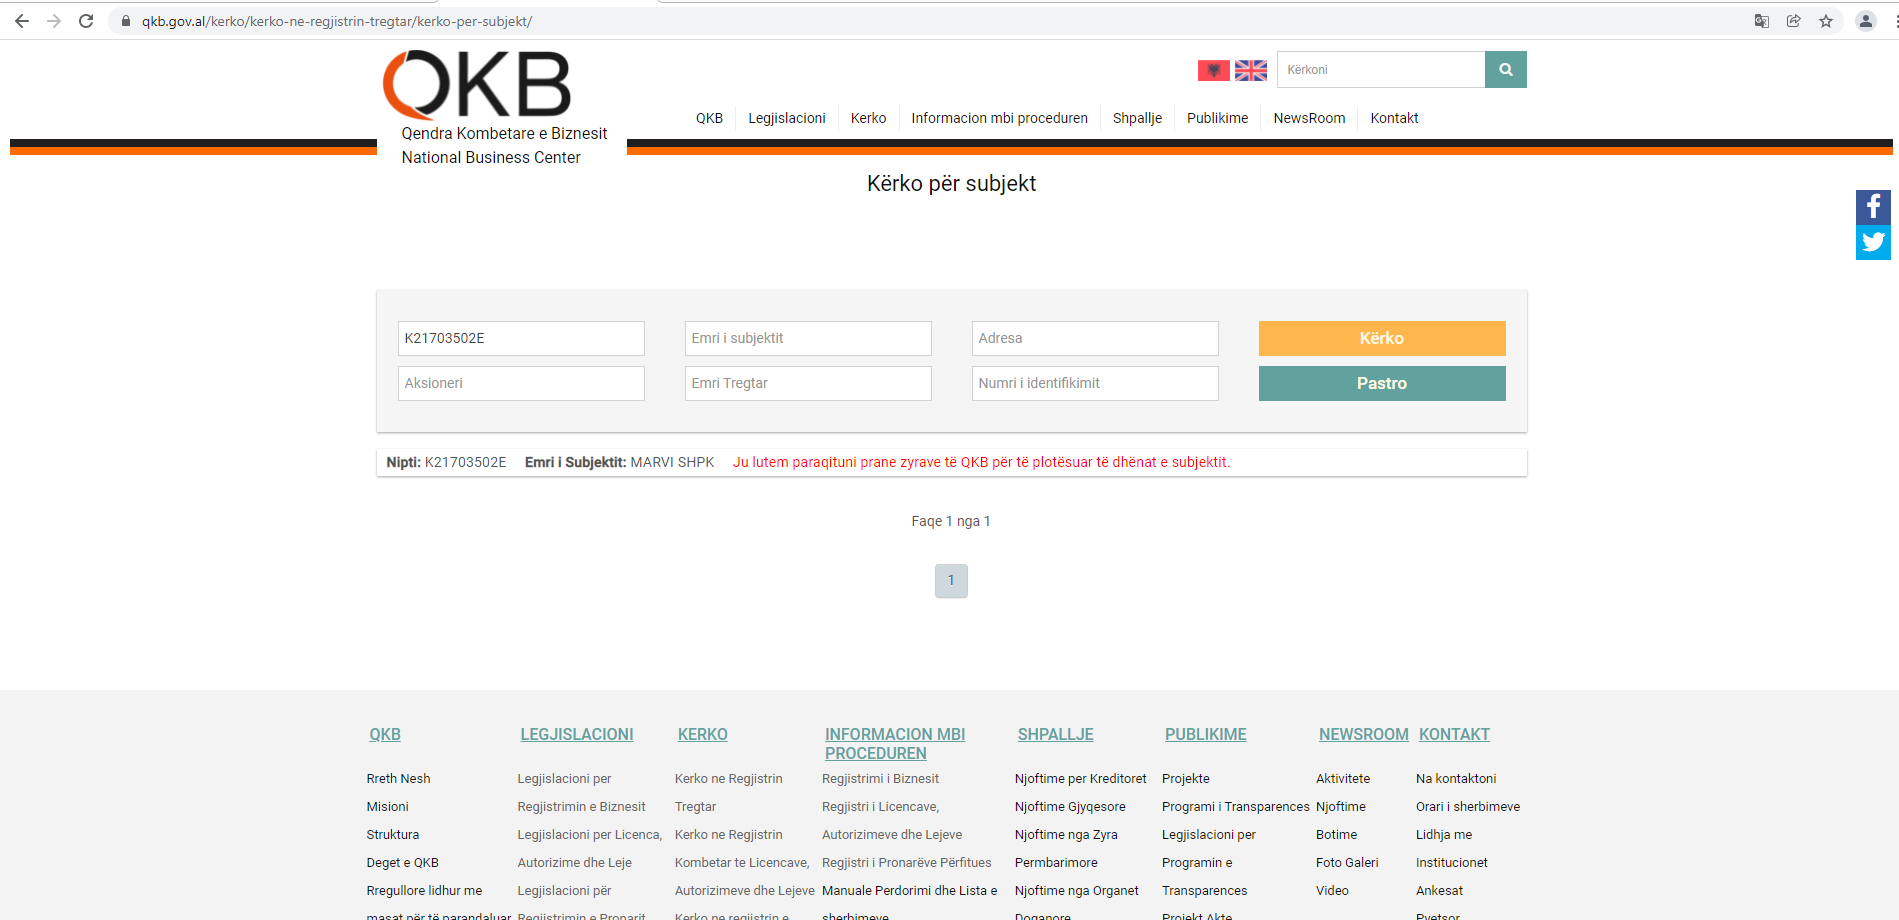Click the Aksioneri input field
This screenshot has height=920, width=1899.
pos(521,383)
